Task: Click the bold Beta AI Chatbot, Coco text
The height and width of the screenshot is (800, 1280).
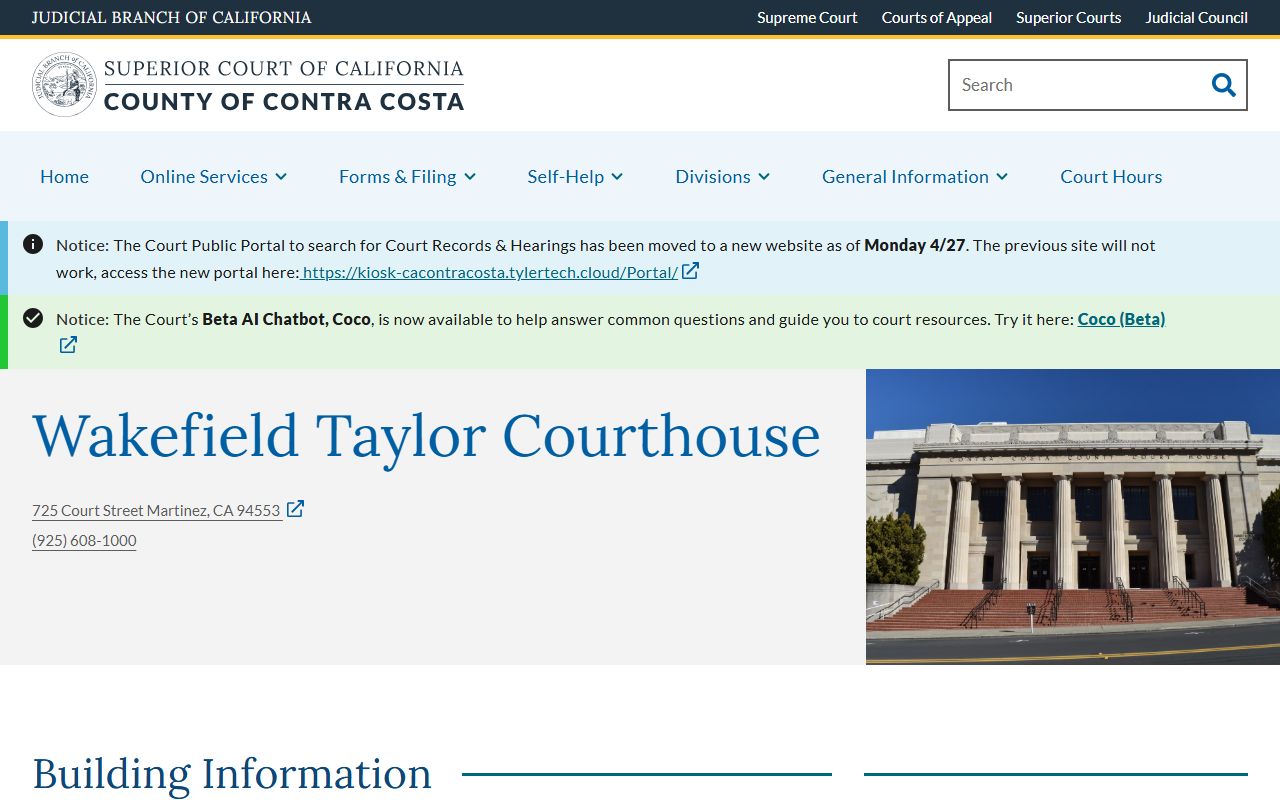Action: 286,319
